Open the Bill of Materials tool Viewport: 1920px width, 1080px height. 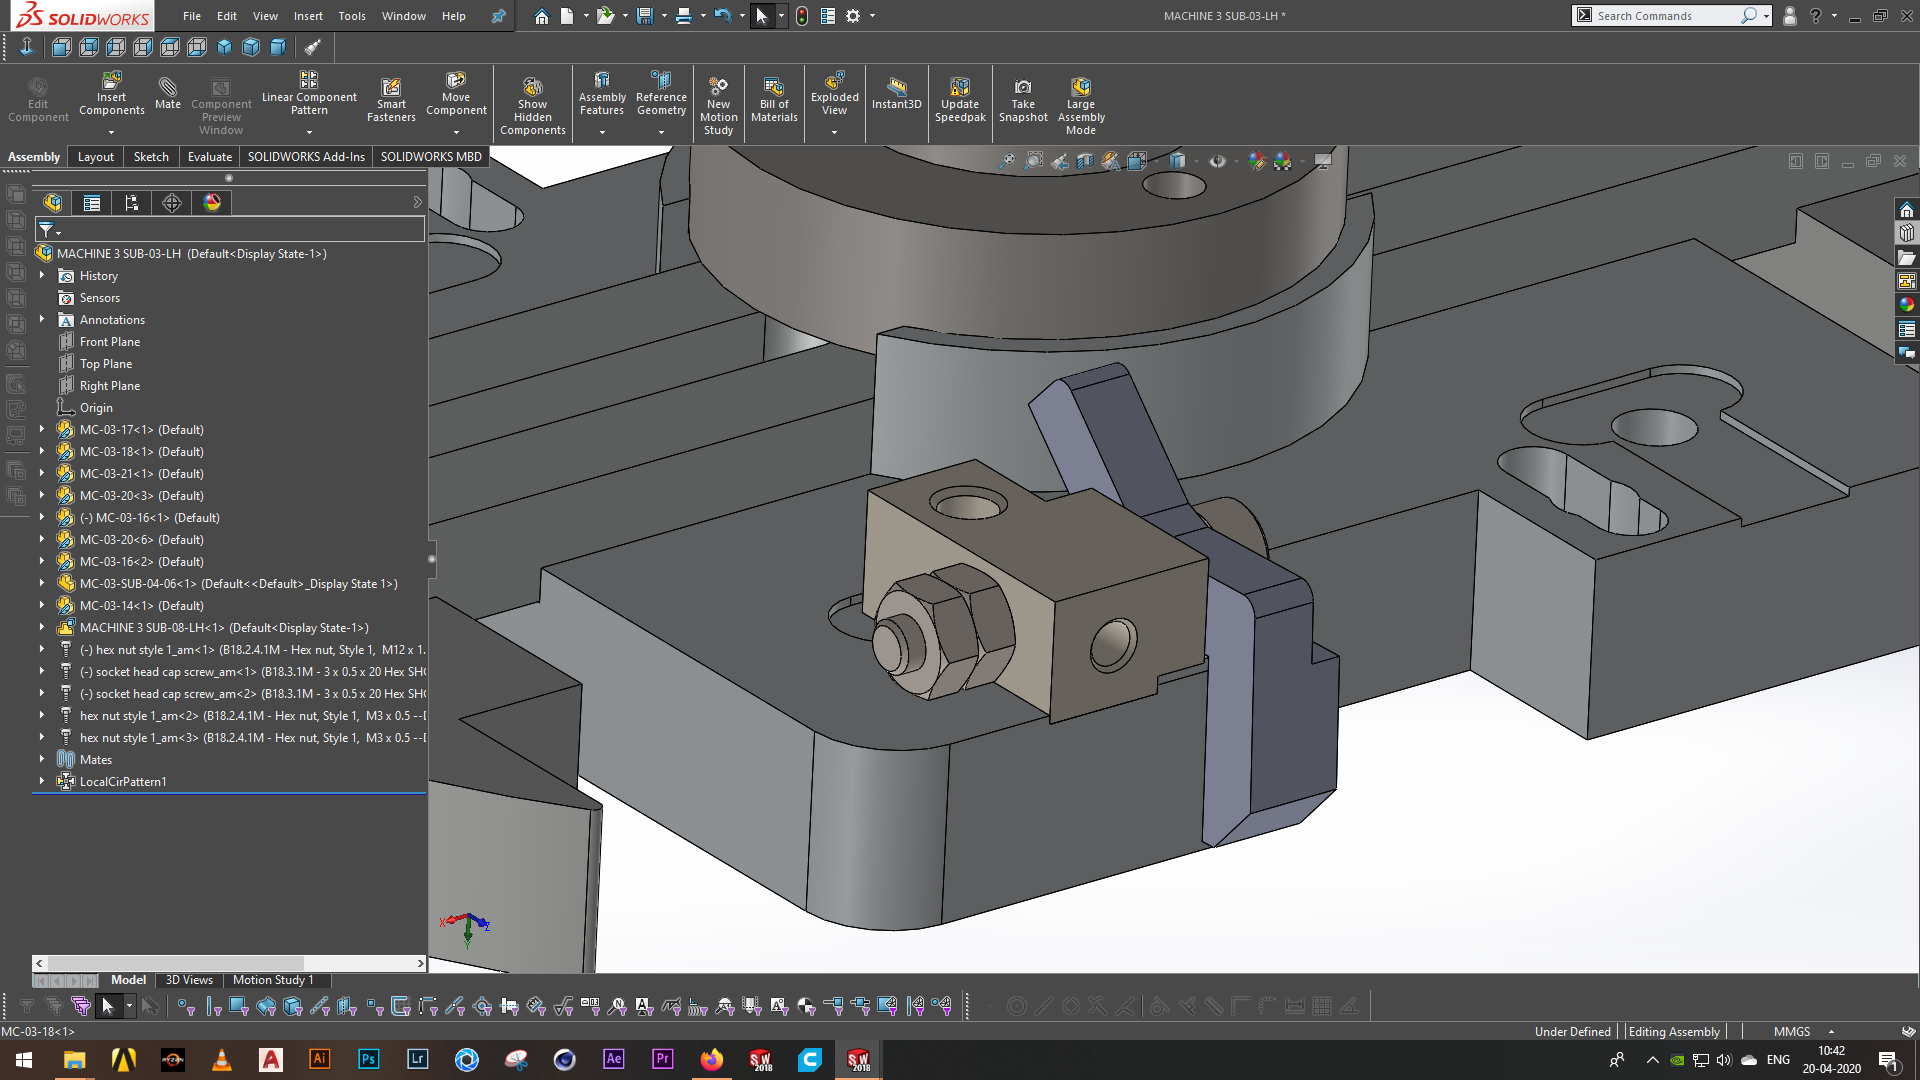[x=774, y=99]
